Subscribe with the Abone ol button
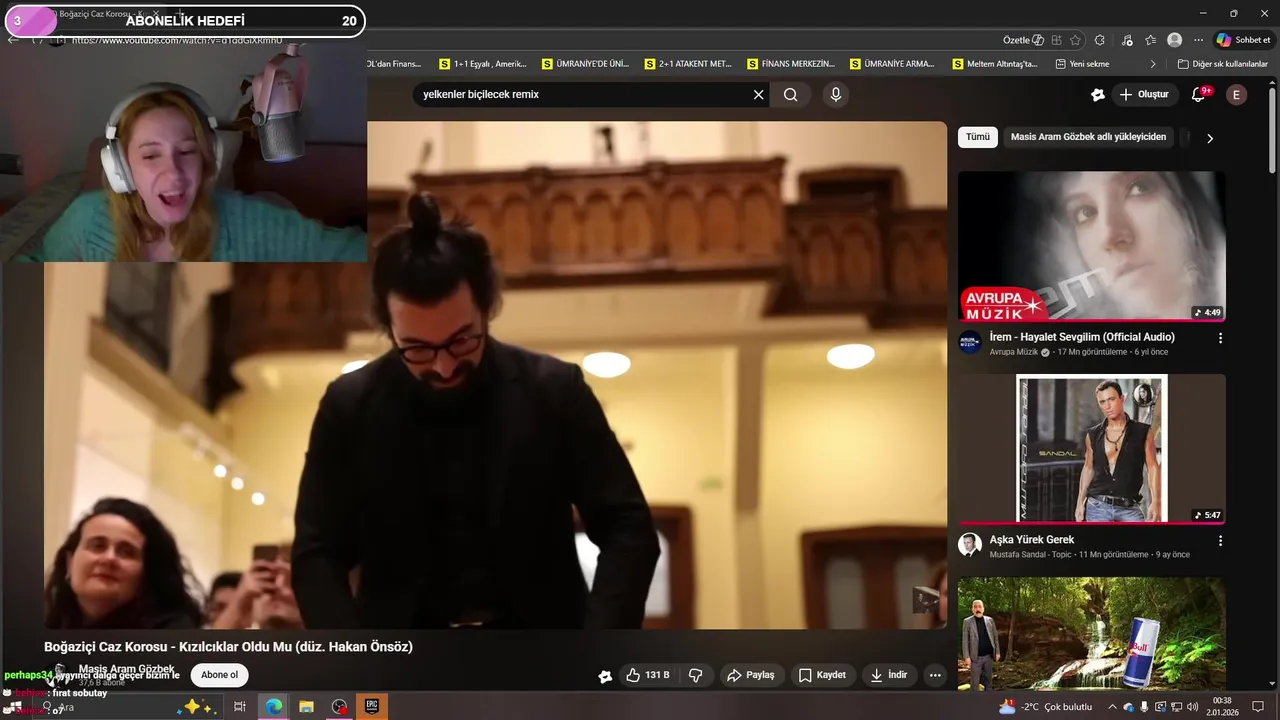The height and width of the screenshot is (720, 1280). click(219, 675)
